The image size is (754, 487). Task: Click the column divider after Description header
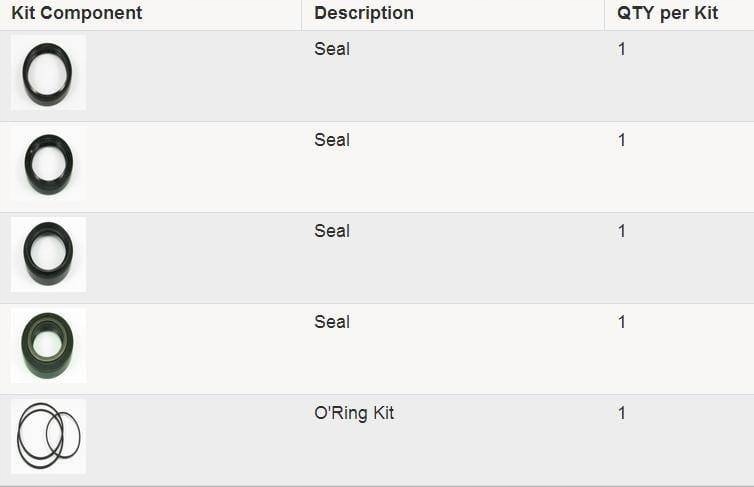point(604,15)
